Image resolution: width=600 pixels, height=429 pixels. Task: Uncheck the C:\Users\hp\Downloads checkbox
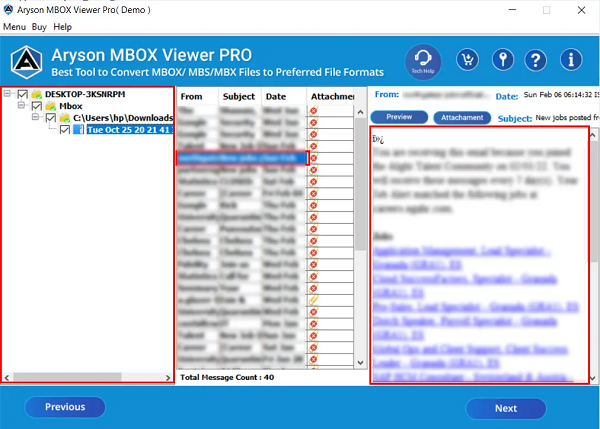click(51, 118)
